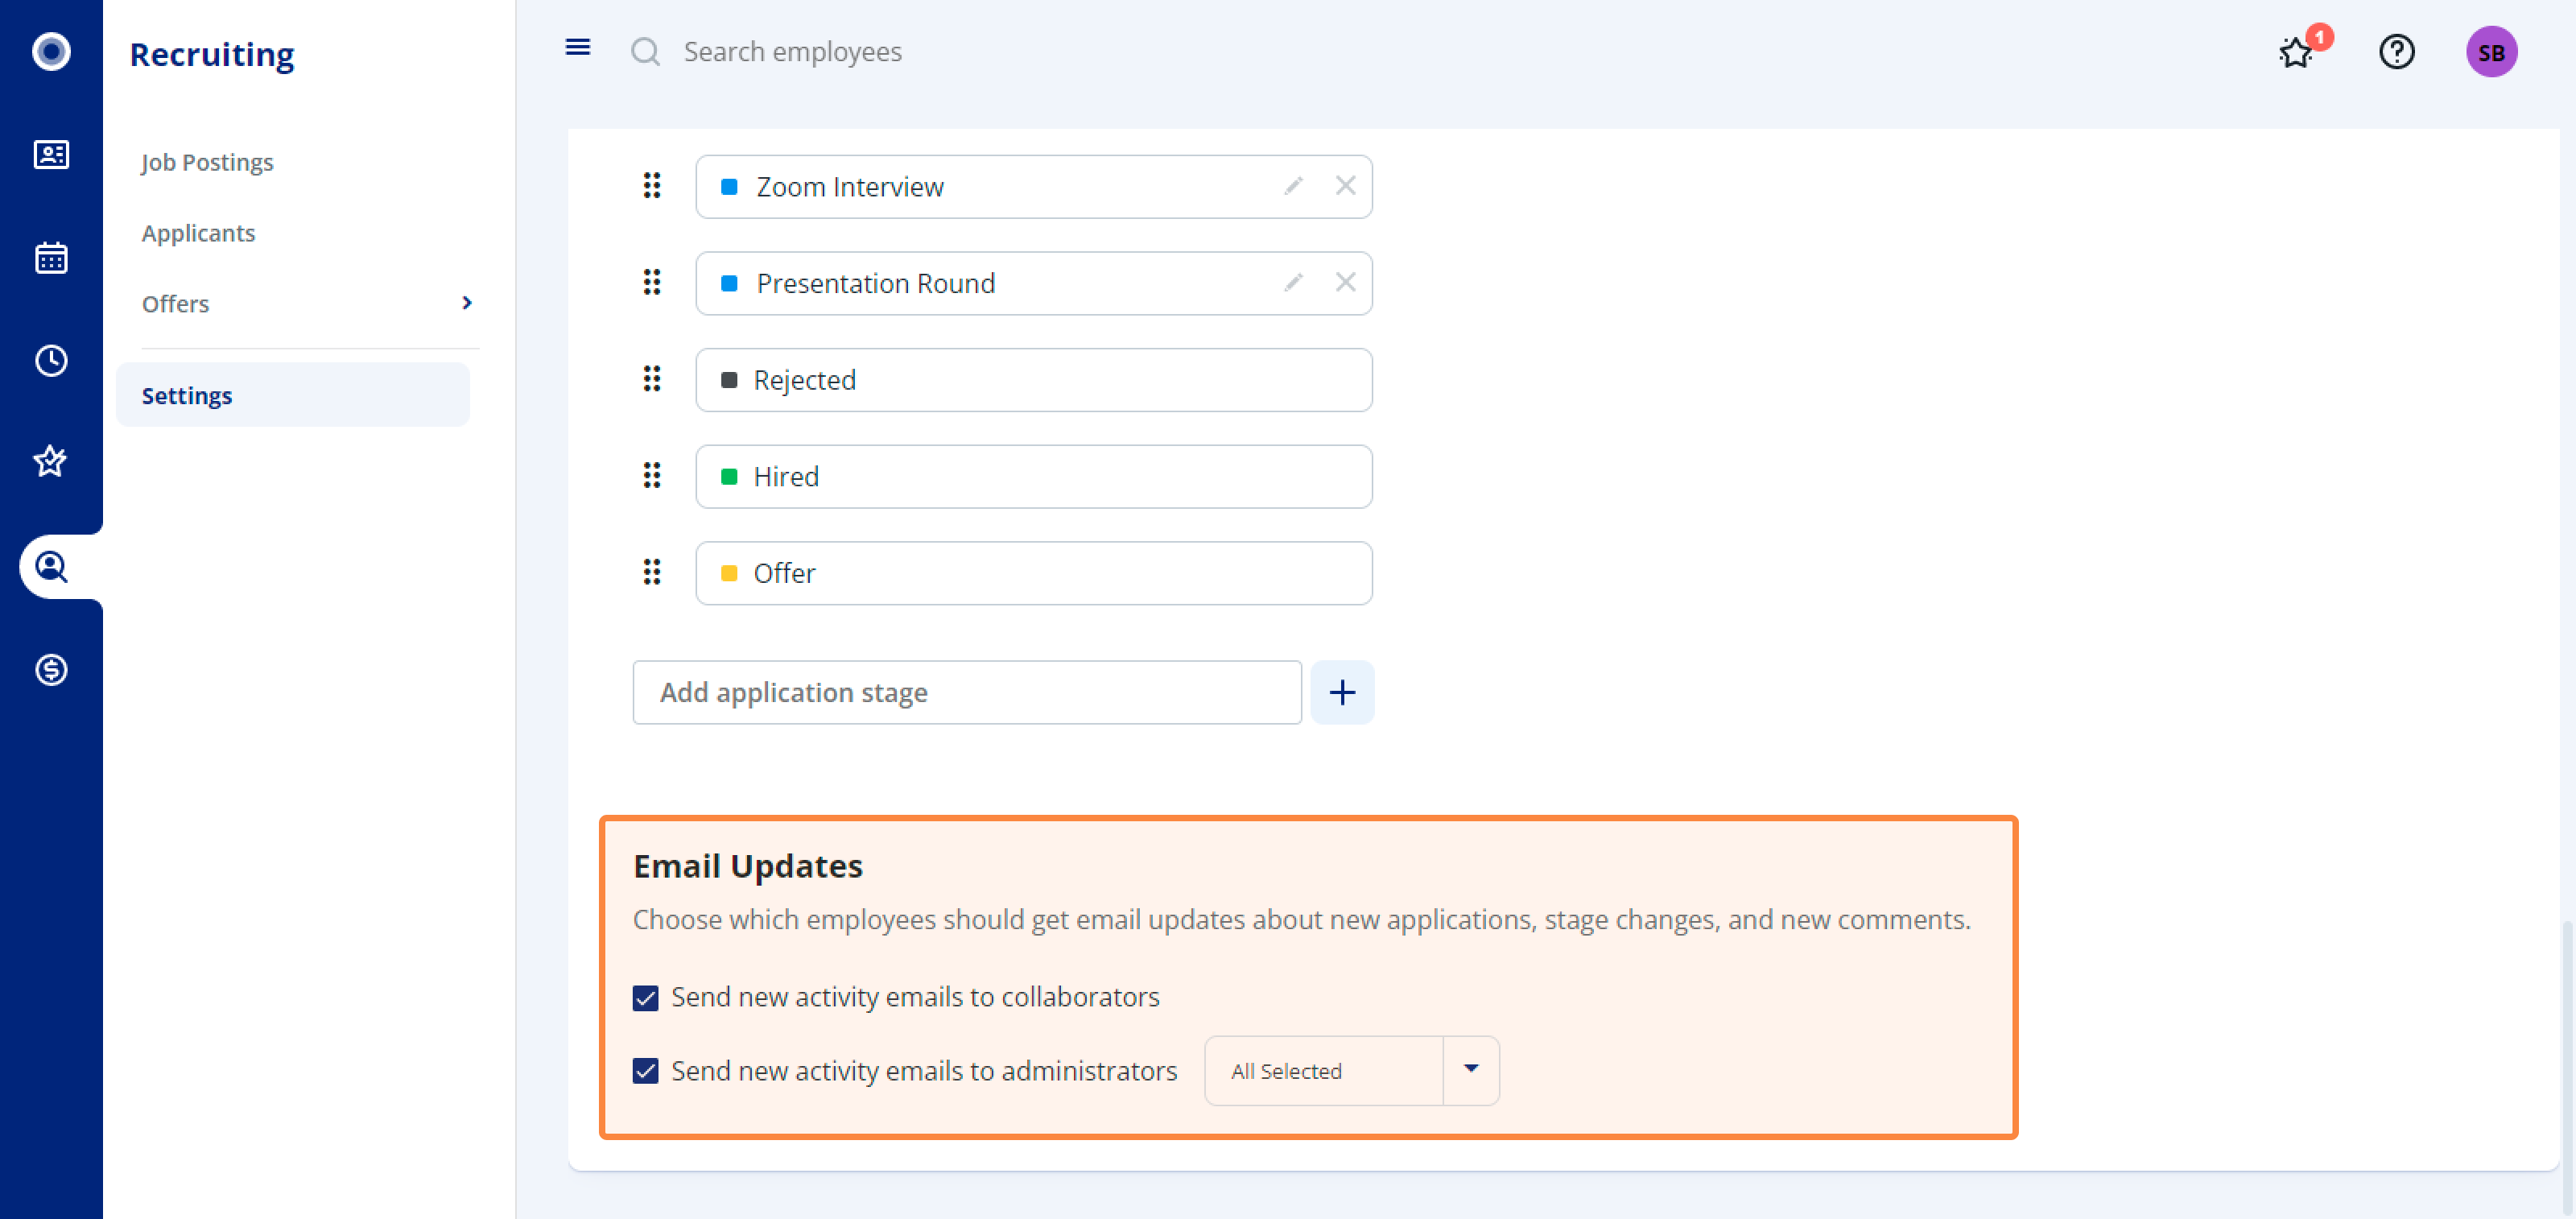Click the 'Send new activity emails to administrators' label
Viewport: 2576px width, 1219px height.
coord(924,1071)
